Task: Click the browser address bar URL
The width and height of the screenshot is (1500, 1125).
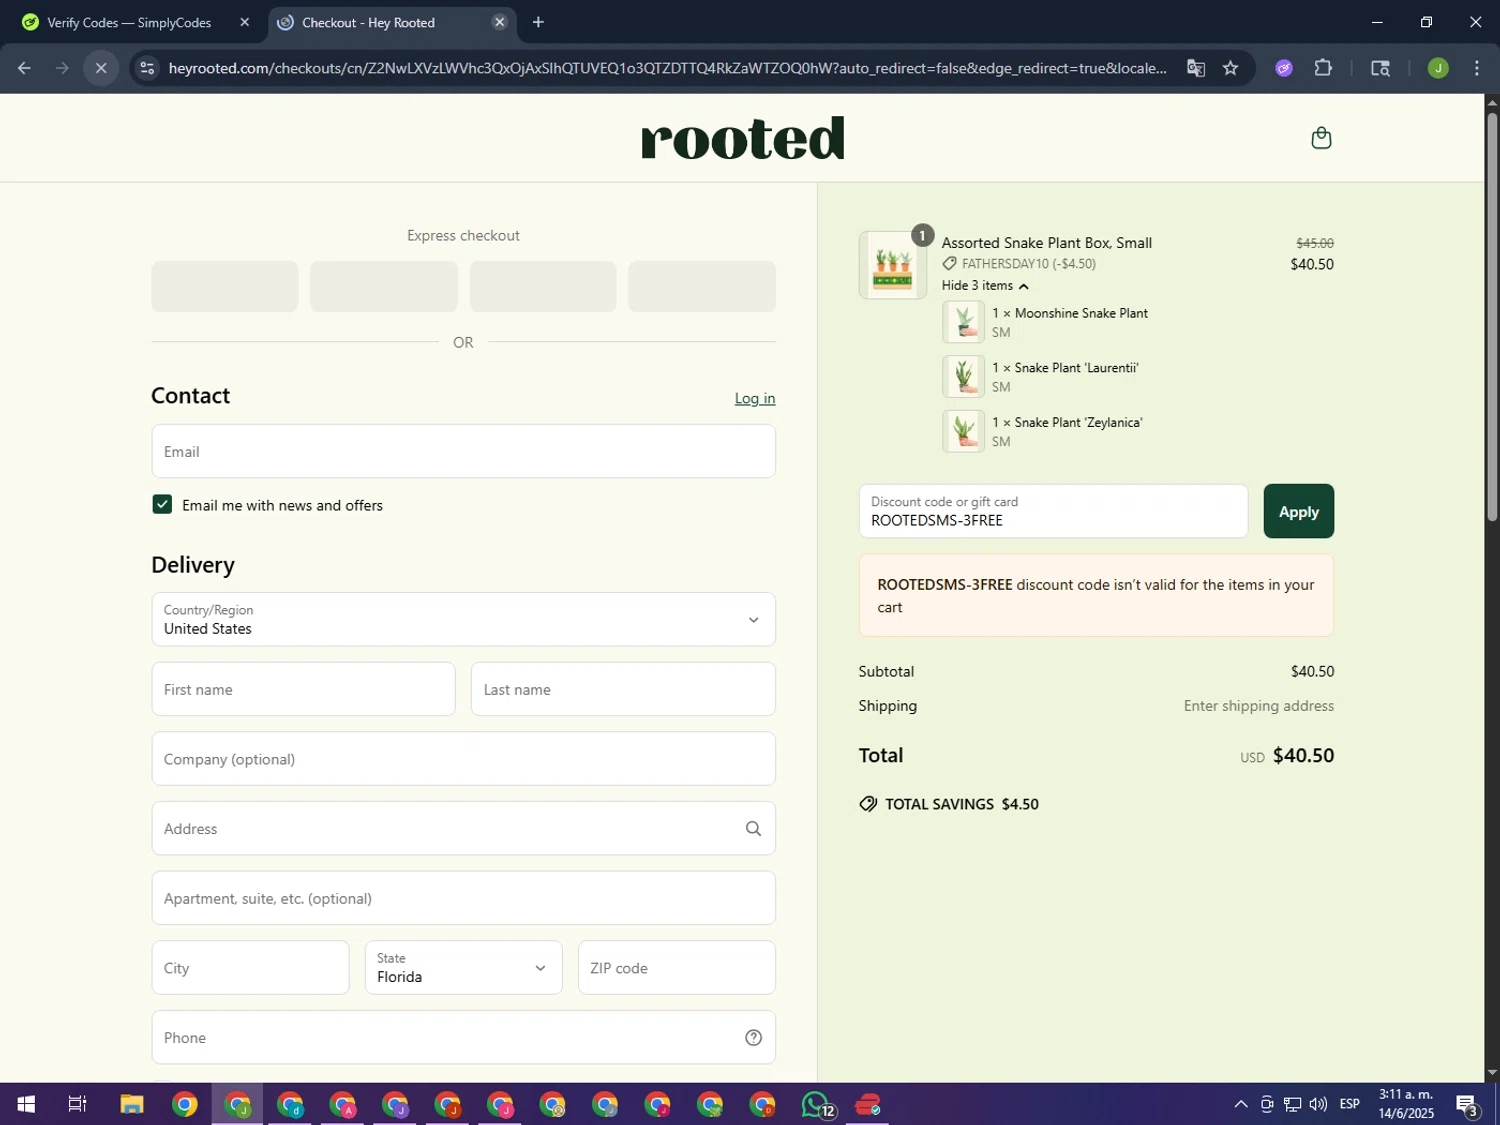Action: tap(667, 68)
